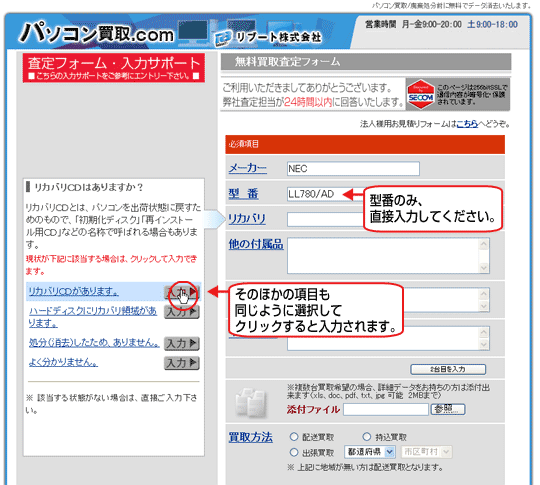Screen dimensions: 540x485
Task: Click the 査定フォーム・入力サポート banner
Action: click(114, 68)
